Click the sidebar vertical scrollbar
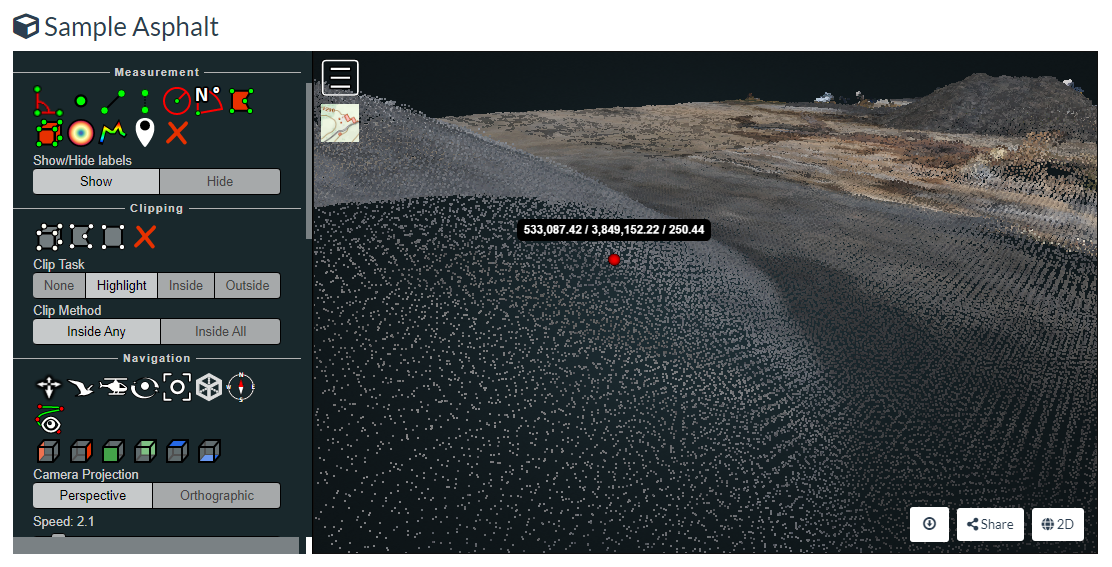The height and width of the screenshot is (567, 1112). tap(308, 161)
